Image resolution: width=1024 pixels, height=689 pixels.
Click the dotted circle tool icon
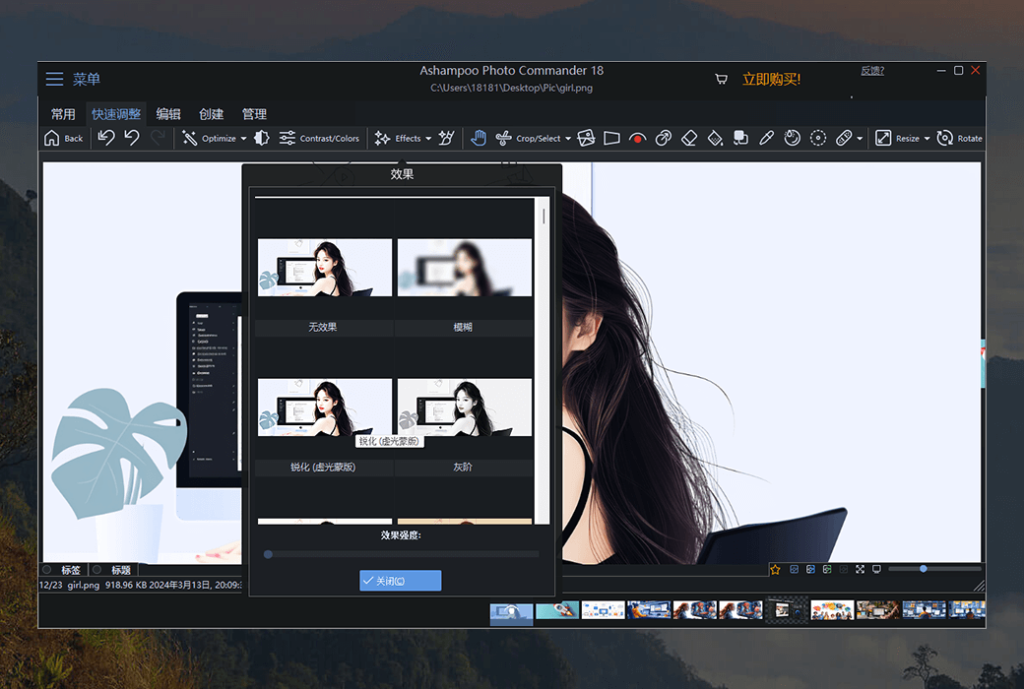point(818,138)
